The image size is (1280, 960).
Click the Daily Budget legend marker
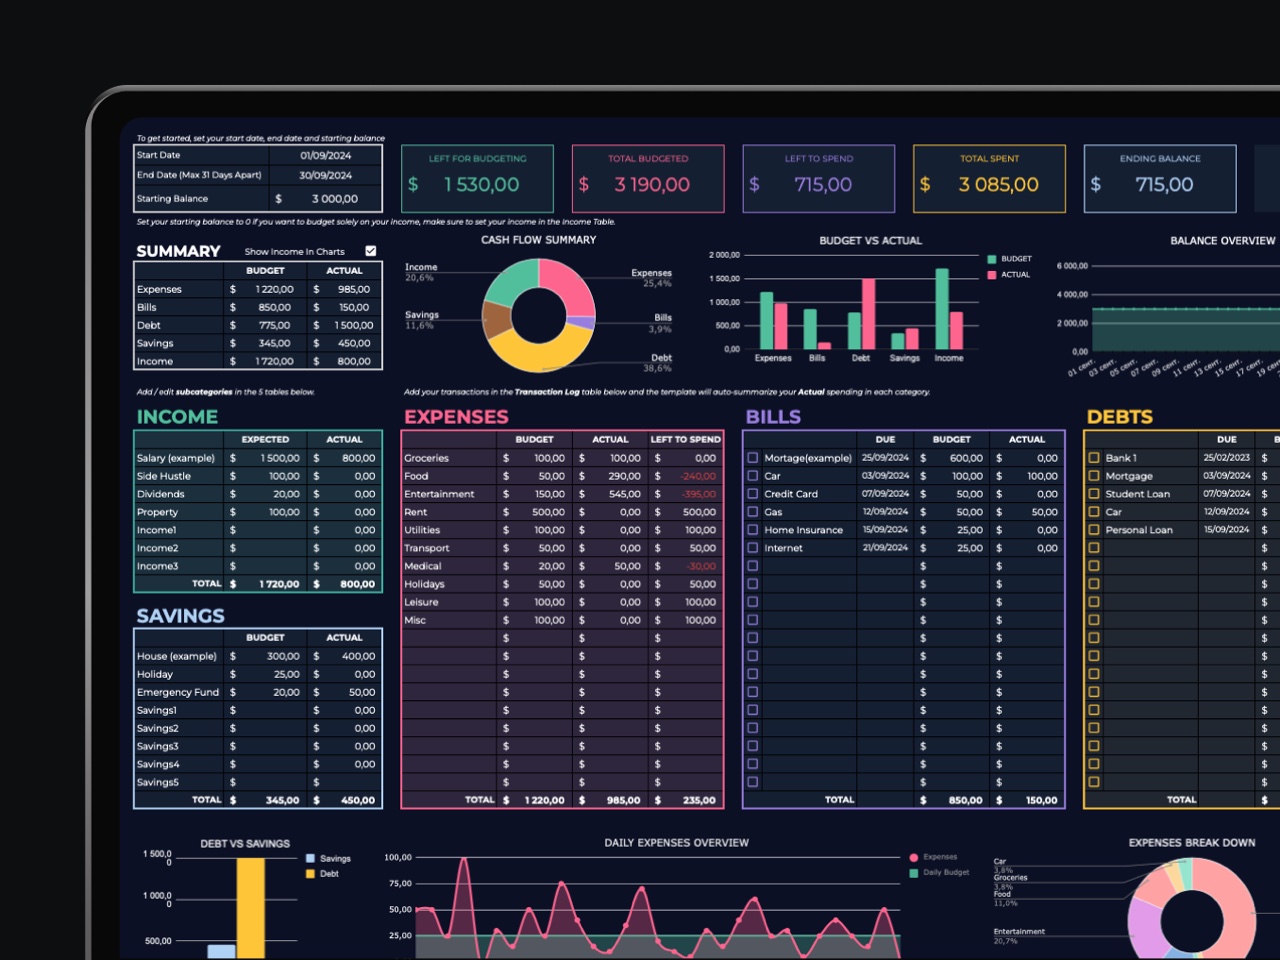914,873
